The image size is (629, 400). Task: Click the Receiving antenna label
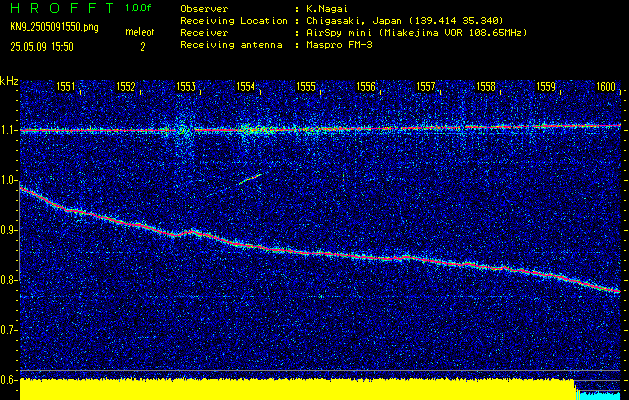[x=231, y=45]
